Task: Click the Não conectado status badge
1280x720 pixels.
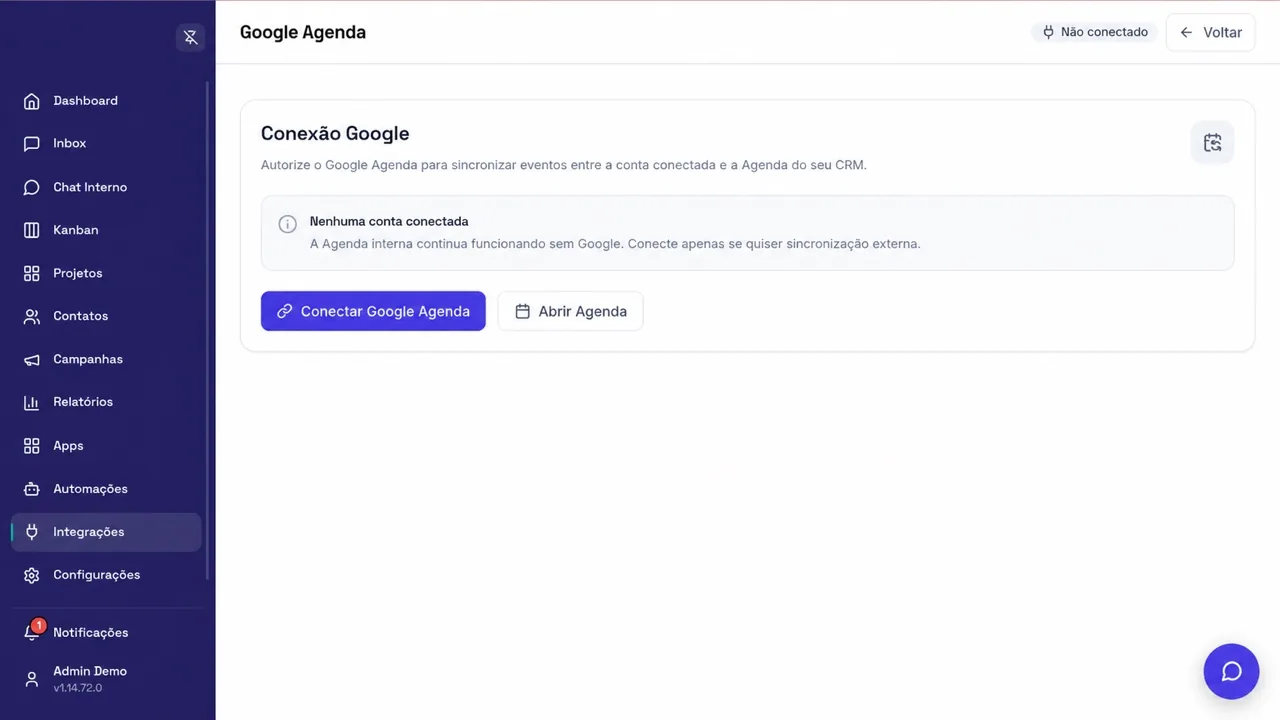Action: (1094, 32)
